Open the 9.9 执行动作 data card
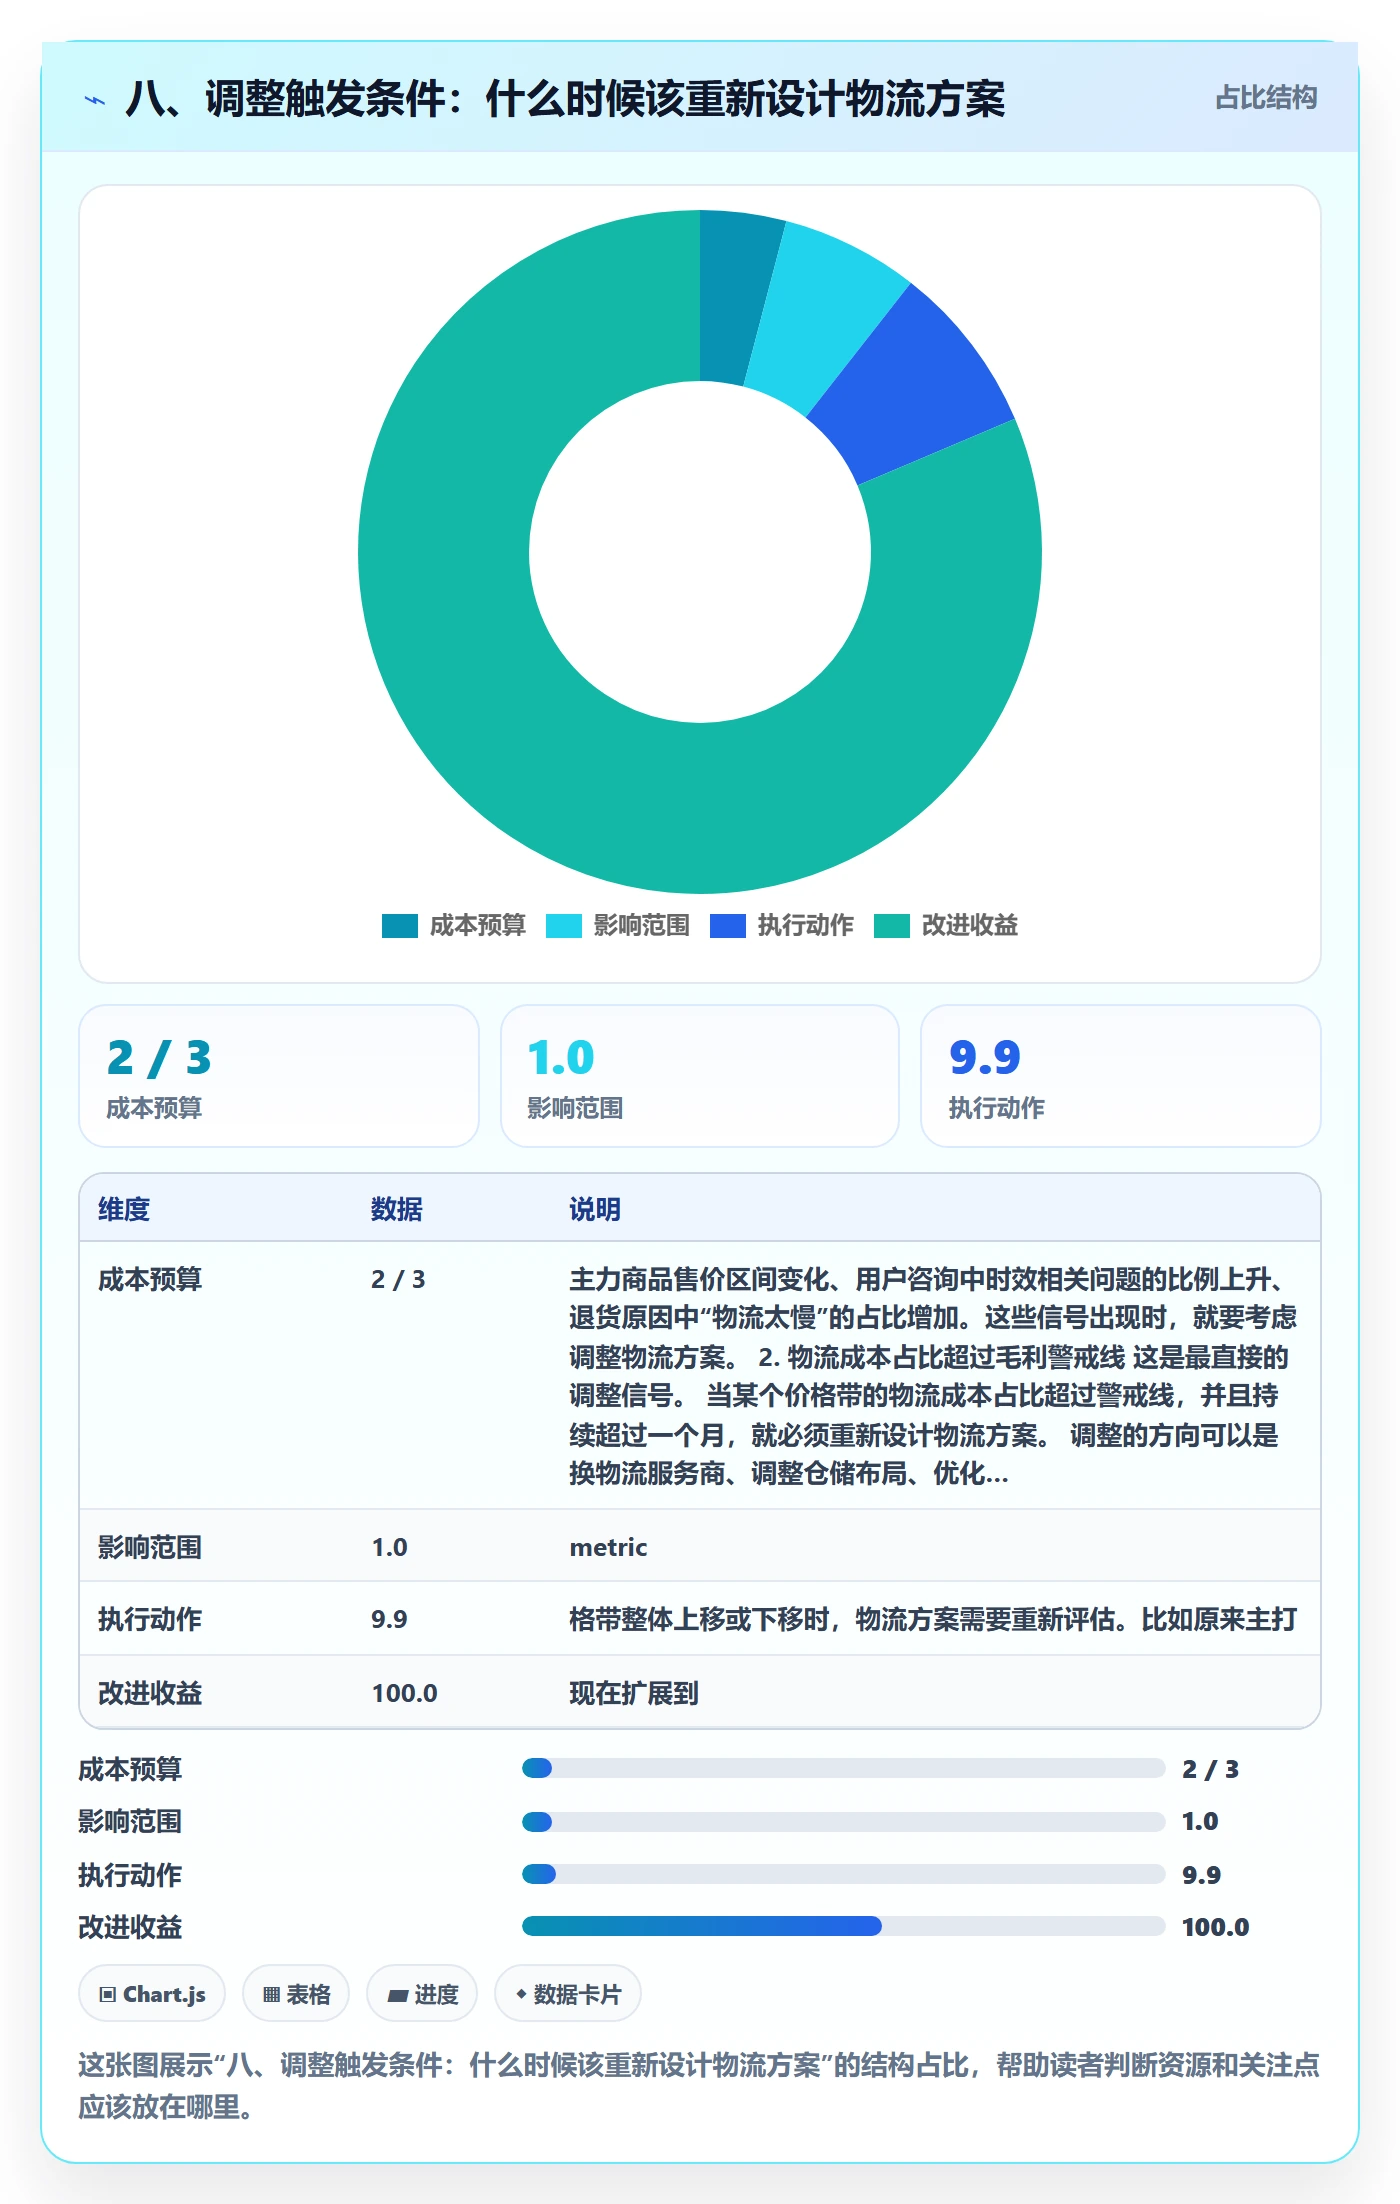Image resolution: width=1400 pixels, height=2204 pixels. click(x=1121, y=1076)
